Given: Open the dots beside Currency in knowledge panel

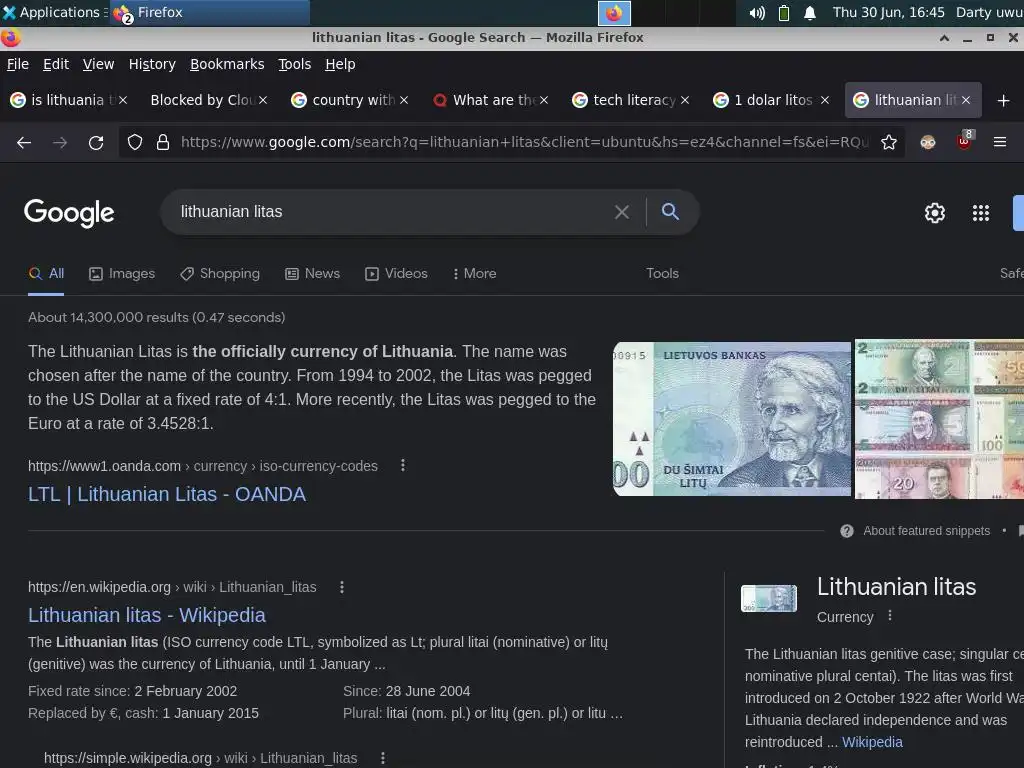Looking at the screenshot, I should [889, 616].
